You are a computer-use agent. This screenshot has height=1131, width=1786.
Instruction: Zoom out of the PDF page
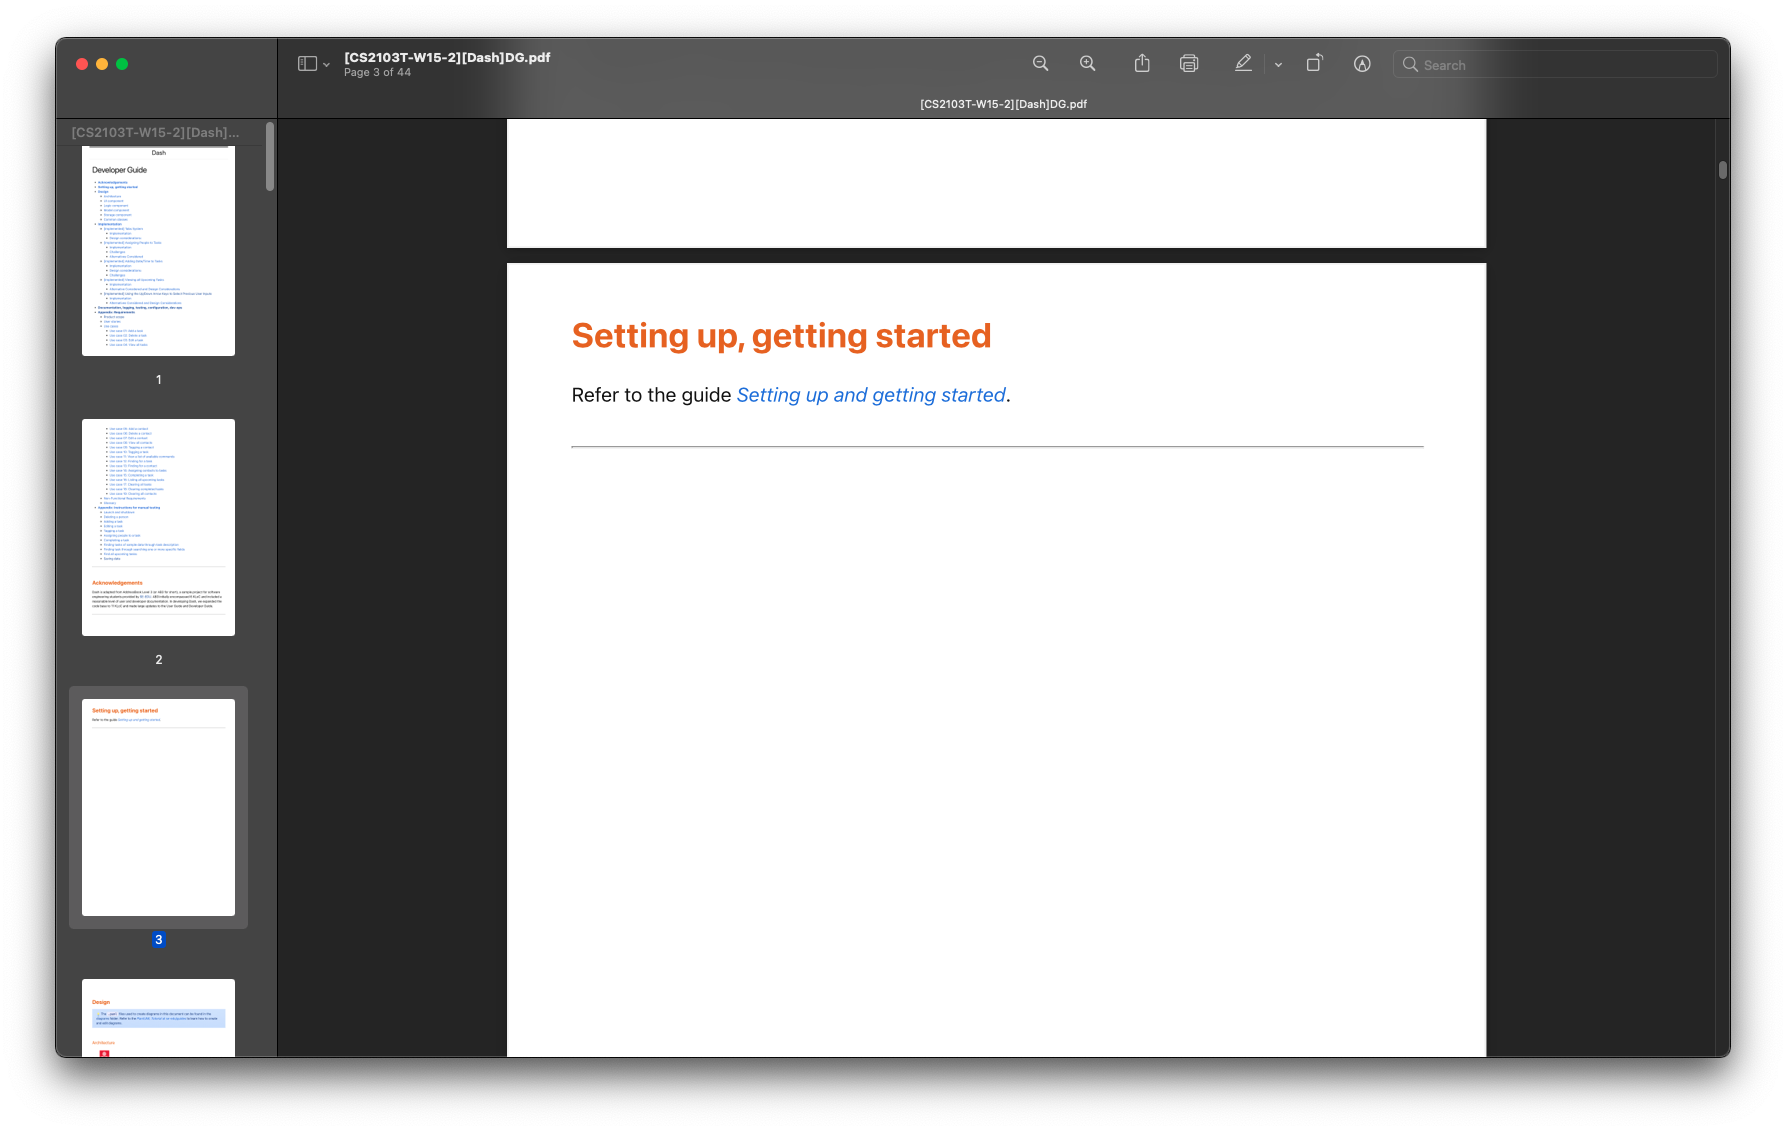point(1040,64)
